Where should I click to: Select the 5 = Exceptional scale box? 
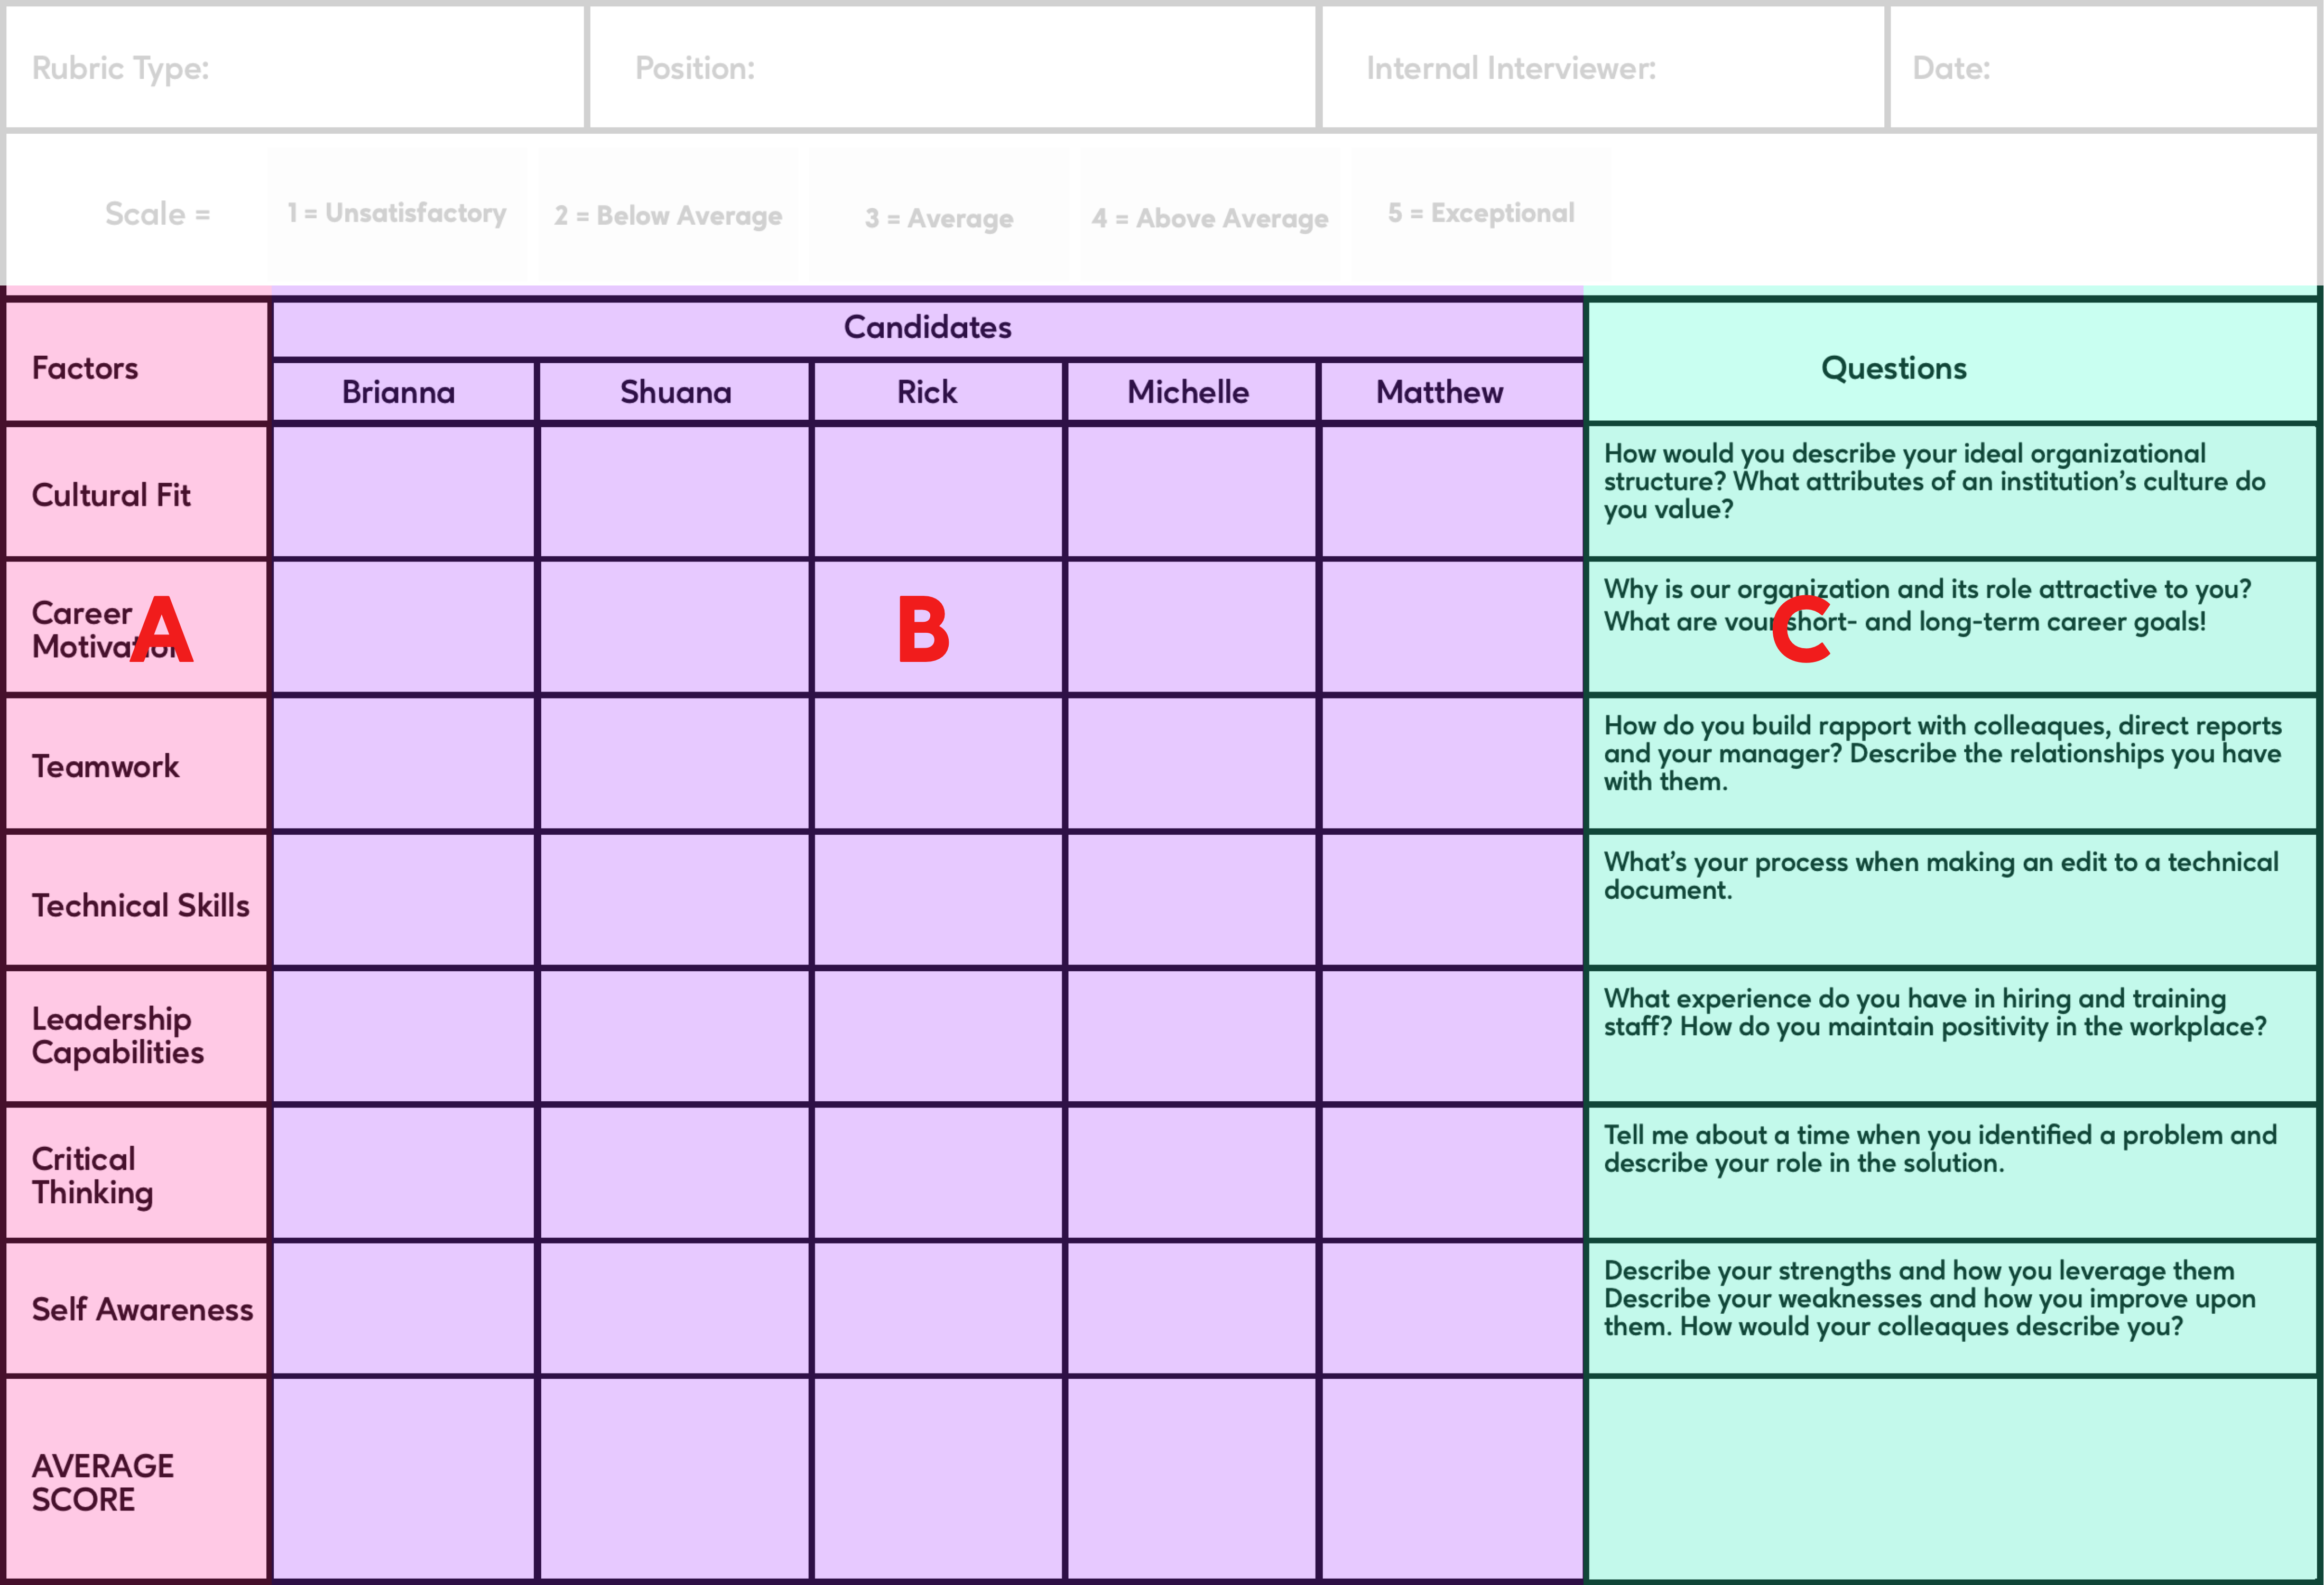pyautogui.click(x=1481, y=214)
